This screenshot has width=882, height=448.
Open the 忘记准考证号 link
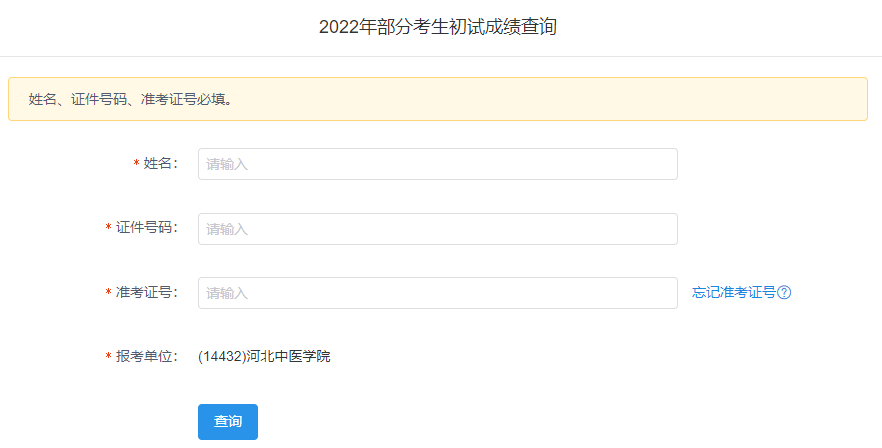click(x=733, y=293)
